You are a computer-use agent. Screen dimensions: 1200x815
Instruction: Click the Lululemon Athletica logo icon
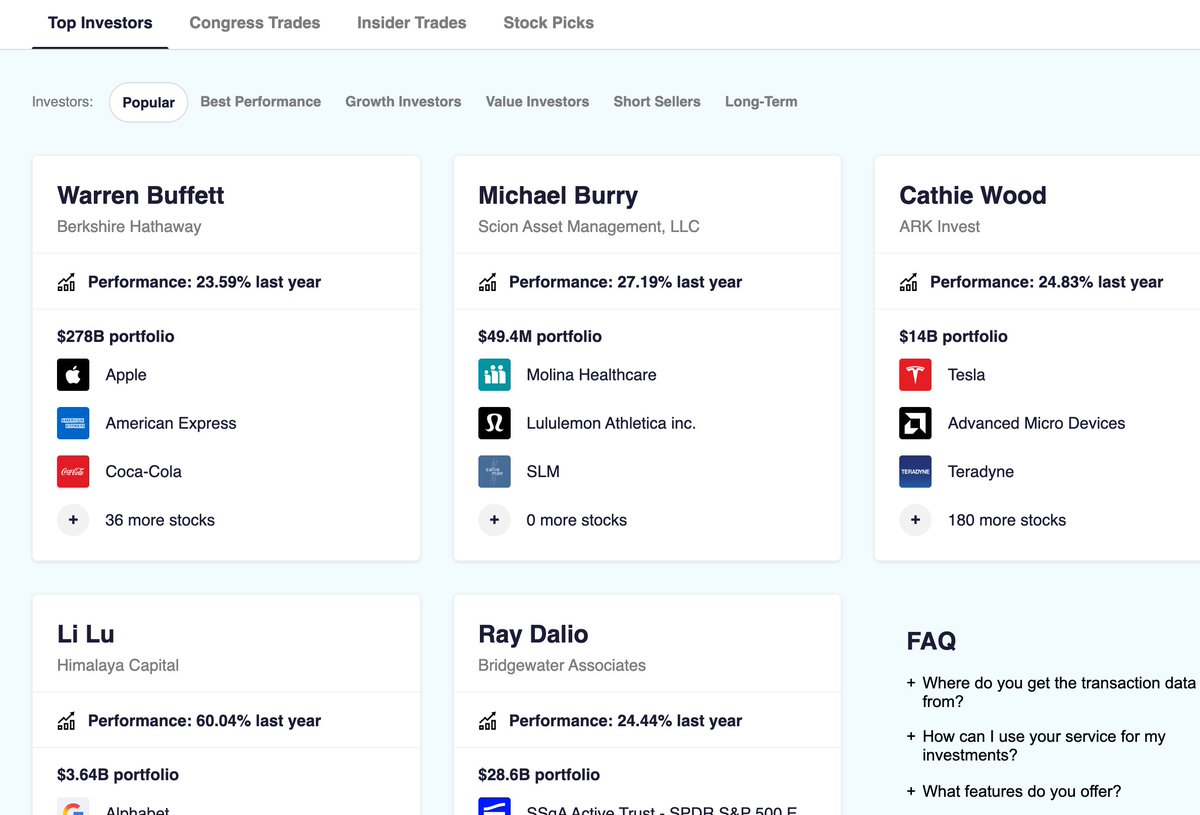pos(494,423)
